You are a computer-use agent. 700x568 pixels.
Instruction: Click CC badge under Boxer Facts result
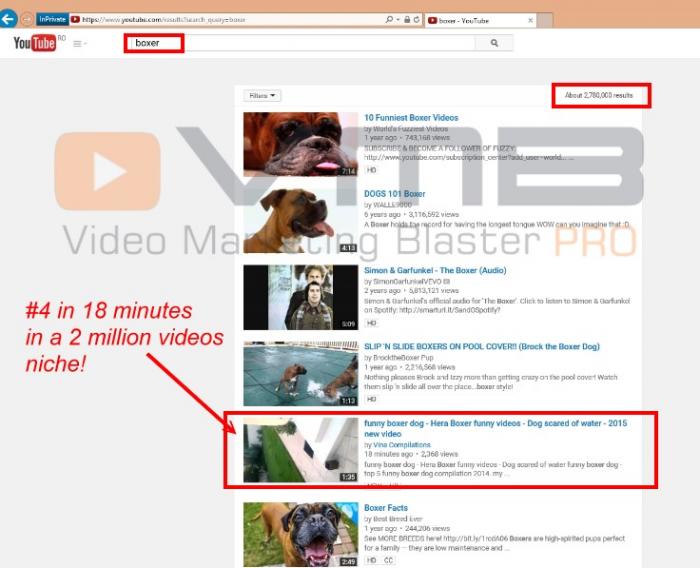[388, 560]
